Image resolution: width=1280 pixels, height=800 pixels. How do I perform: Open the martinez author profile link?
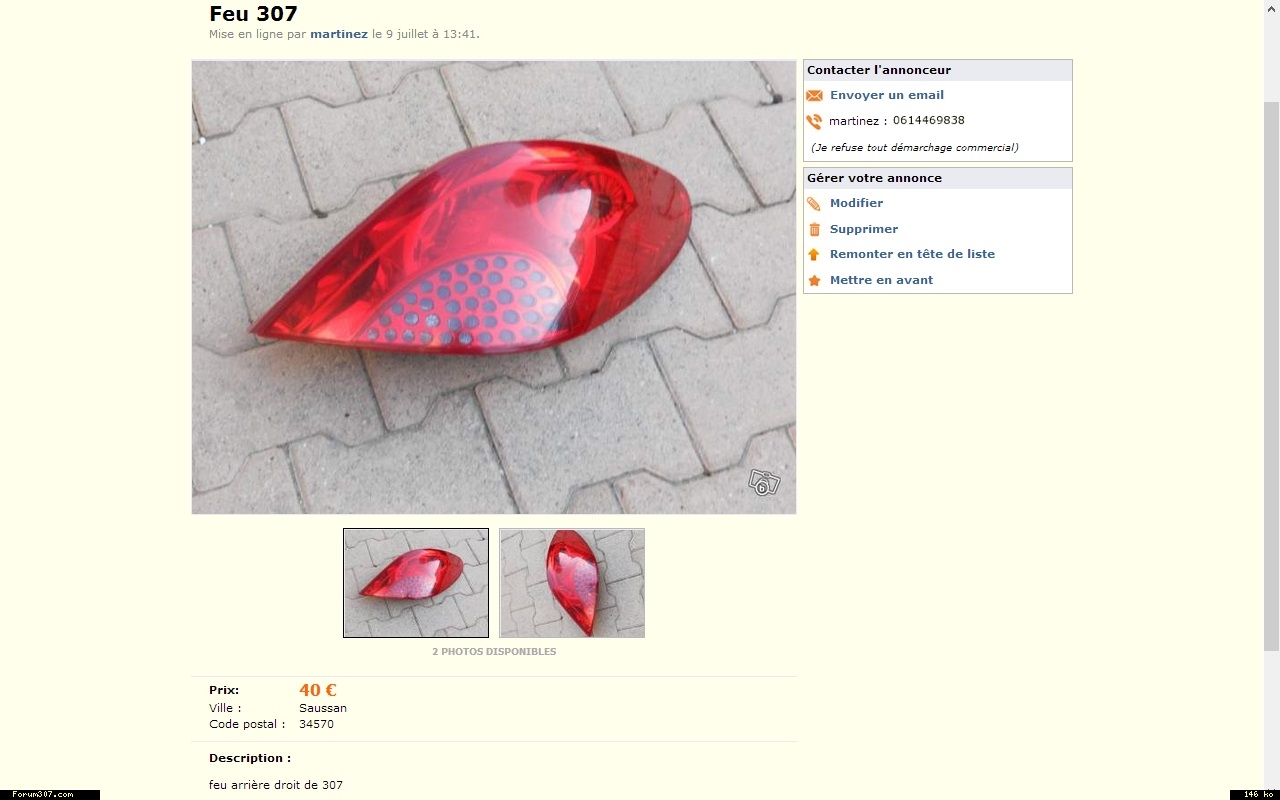tap(339, 34)
